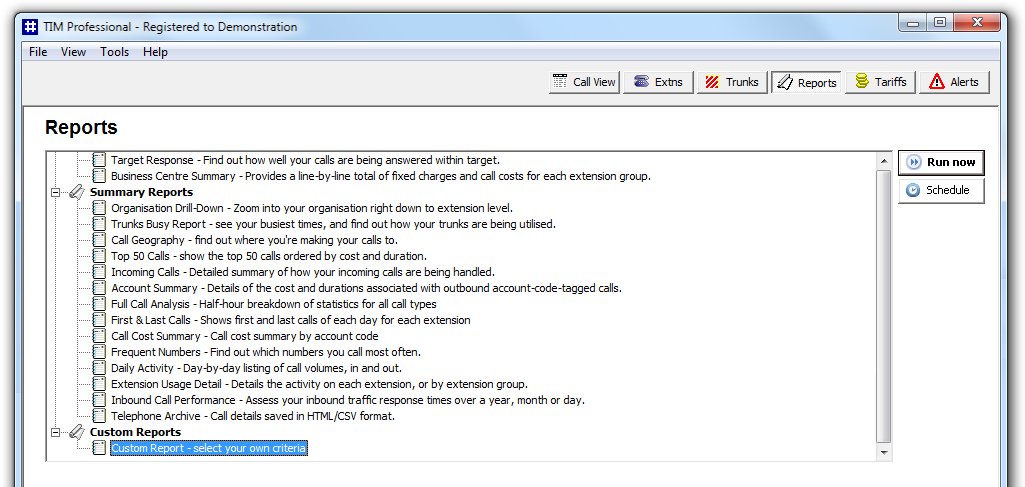
Task: Open the File menu
Action: pyautogui.click(x=38, y=52)
